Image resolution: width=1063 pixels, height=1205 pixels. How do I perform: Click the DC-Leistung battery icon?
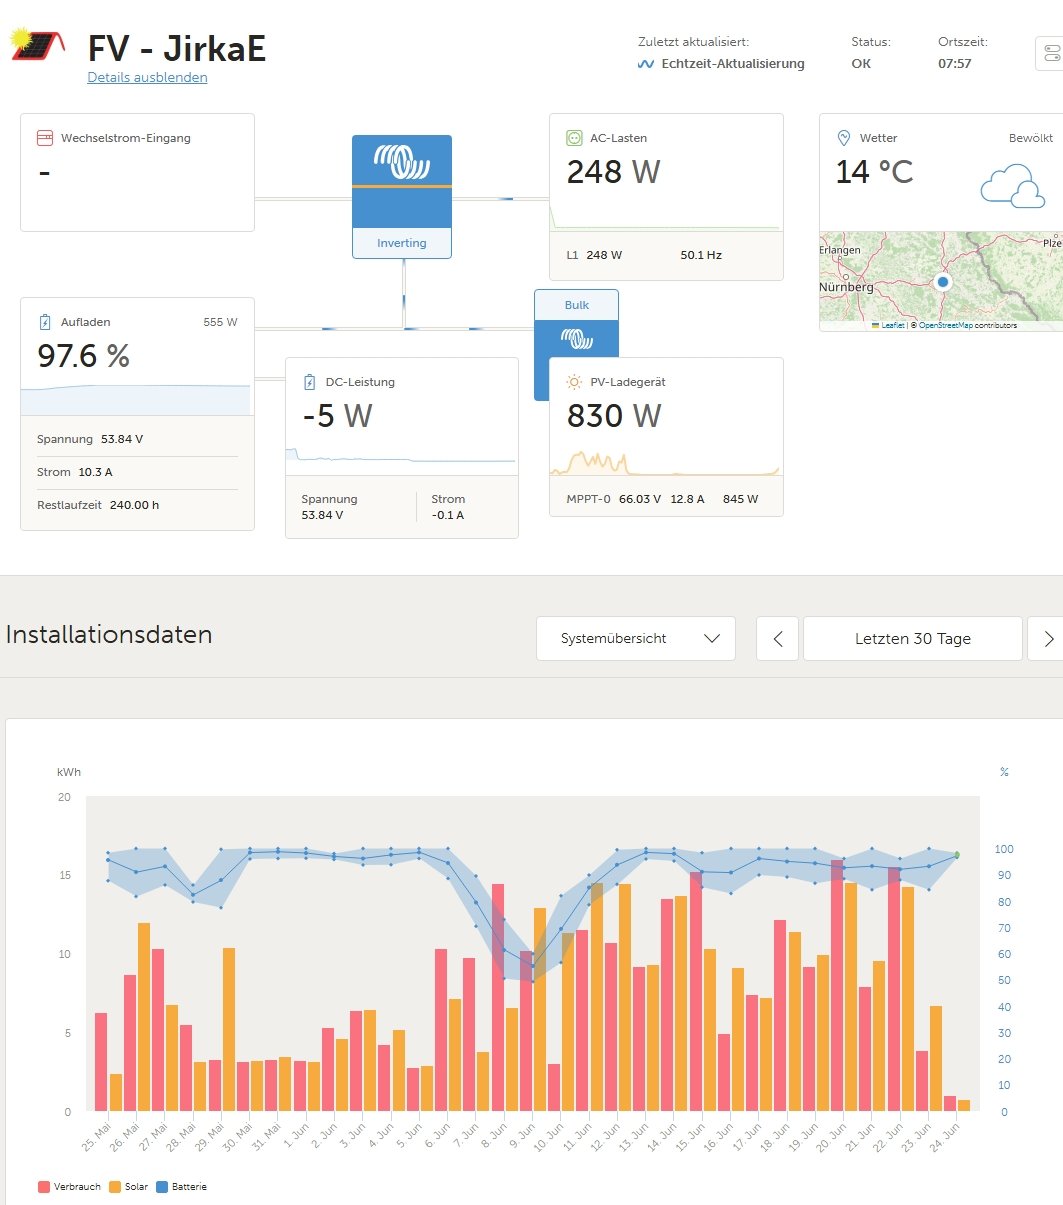click(x=309, y=382)
